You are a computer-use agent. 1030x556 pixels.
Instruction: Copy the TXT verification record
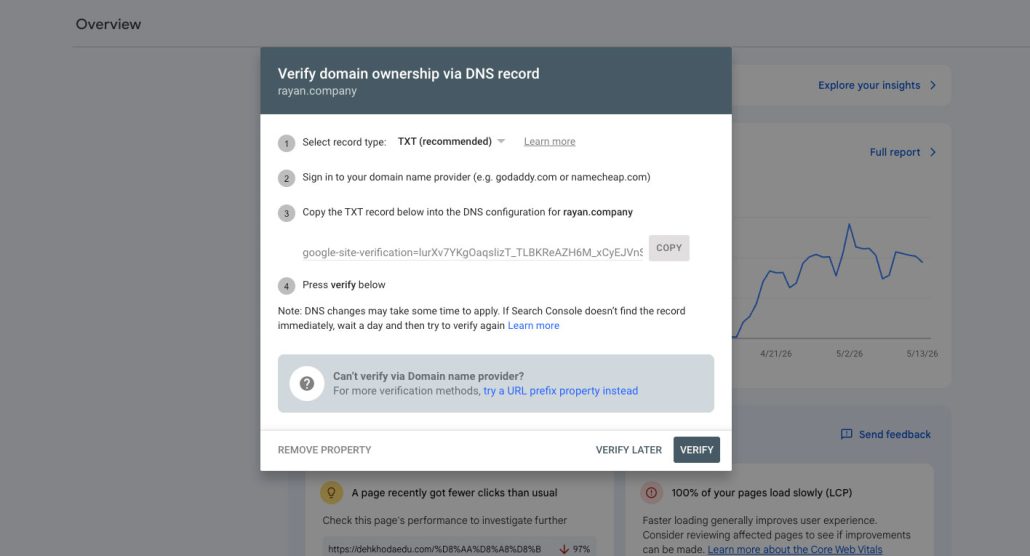[669, 248]
